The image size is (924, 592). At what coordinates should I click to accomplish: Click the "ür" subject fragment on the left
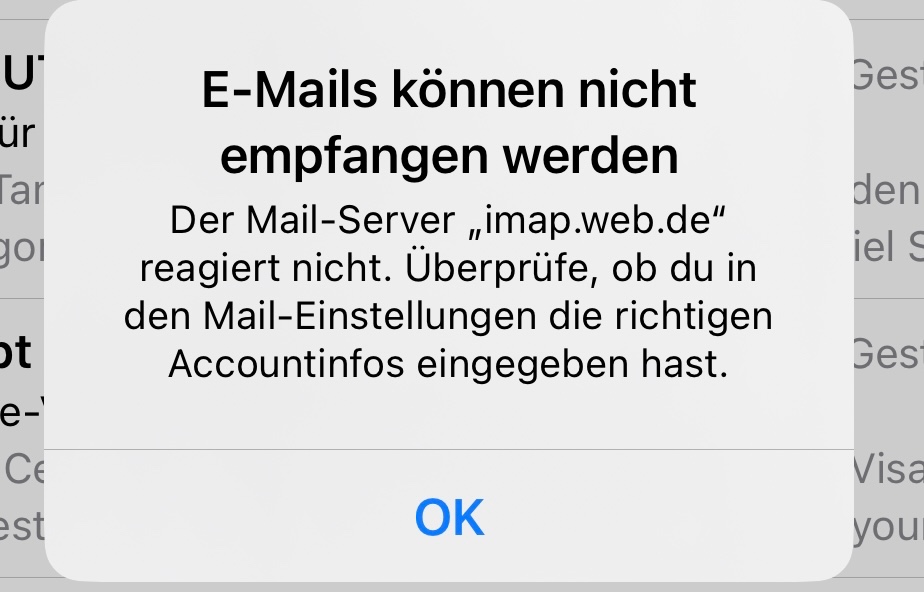[18, 133]
